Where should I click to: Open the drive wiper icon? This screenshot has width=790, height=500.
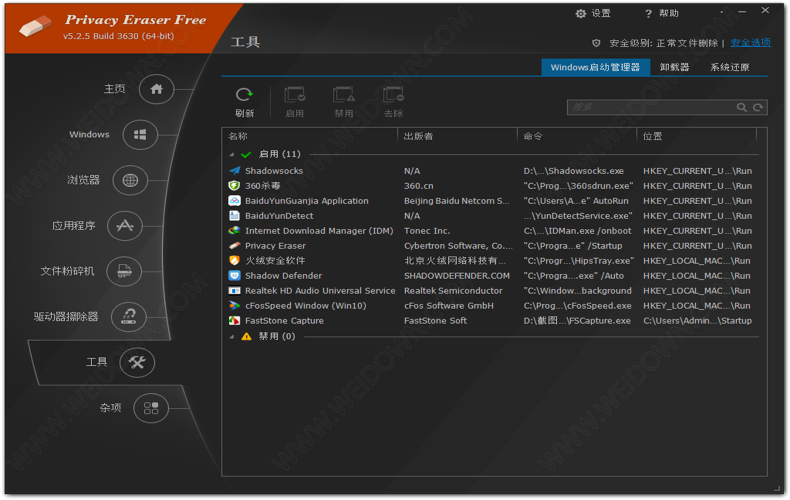[129, 317]
